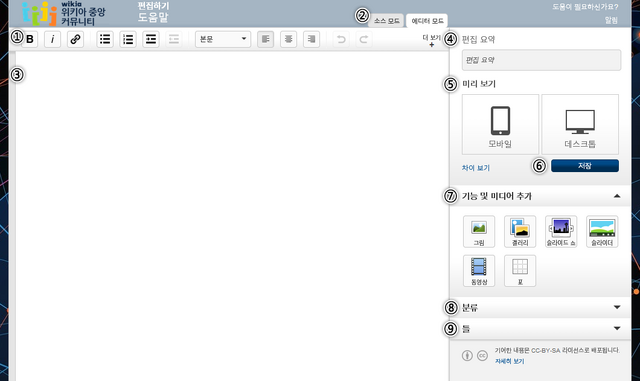
Task: Add a 갤러리 to the page
Action: point(520,232)
